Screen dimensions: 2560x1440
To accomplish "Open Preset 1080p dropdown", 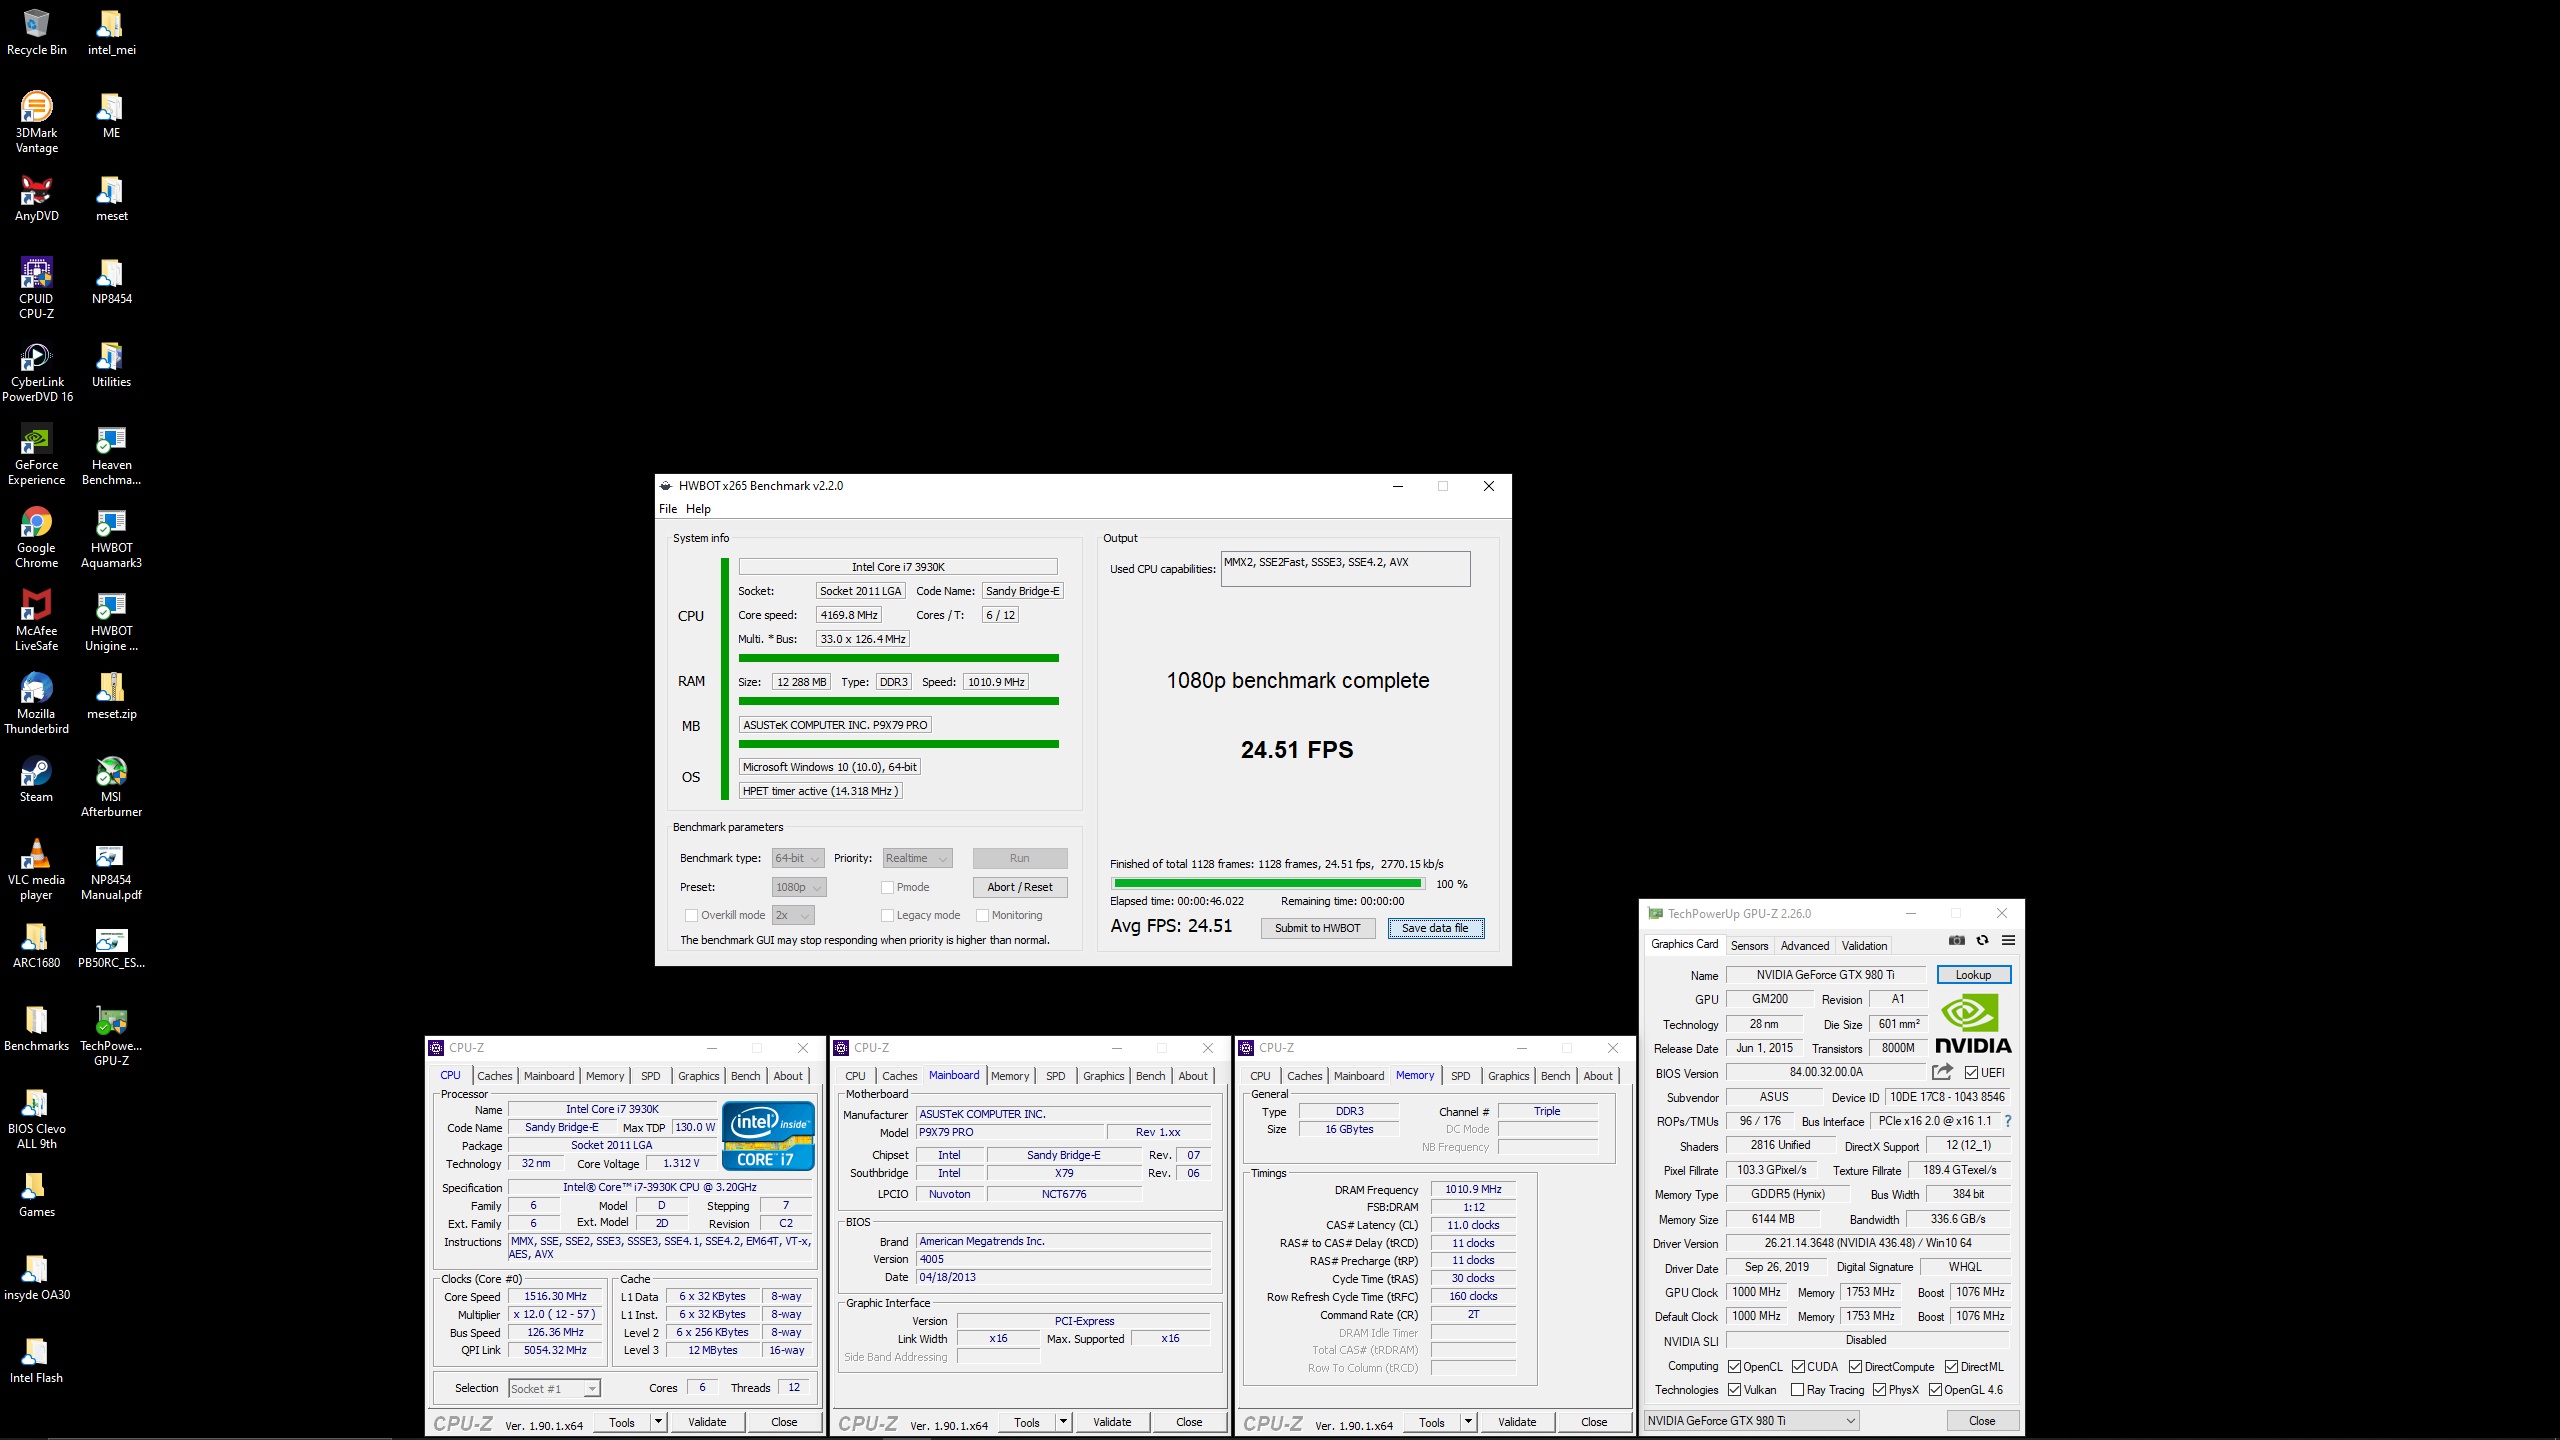I will 799,887.
